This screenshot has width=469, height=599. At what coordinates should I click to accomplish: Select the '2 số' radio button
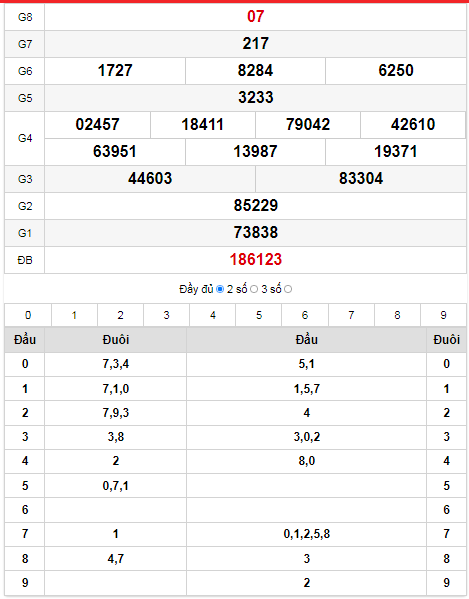[254, 289]
